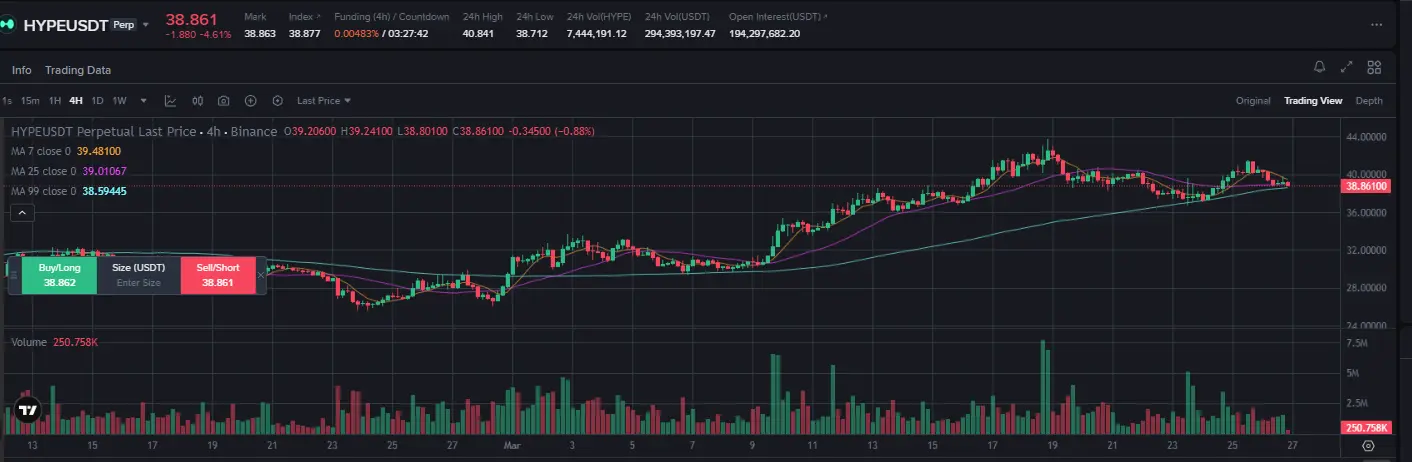Switch to Original chart view
This screenshot has height=462, width=1412.
(x=1253, y=101)
